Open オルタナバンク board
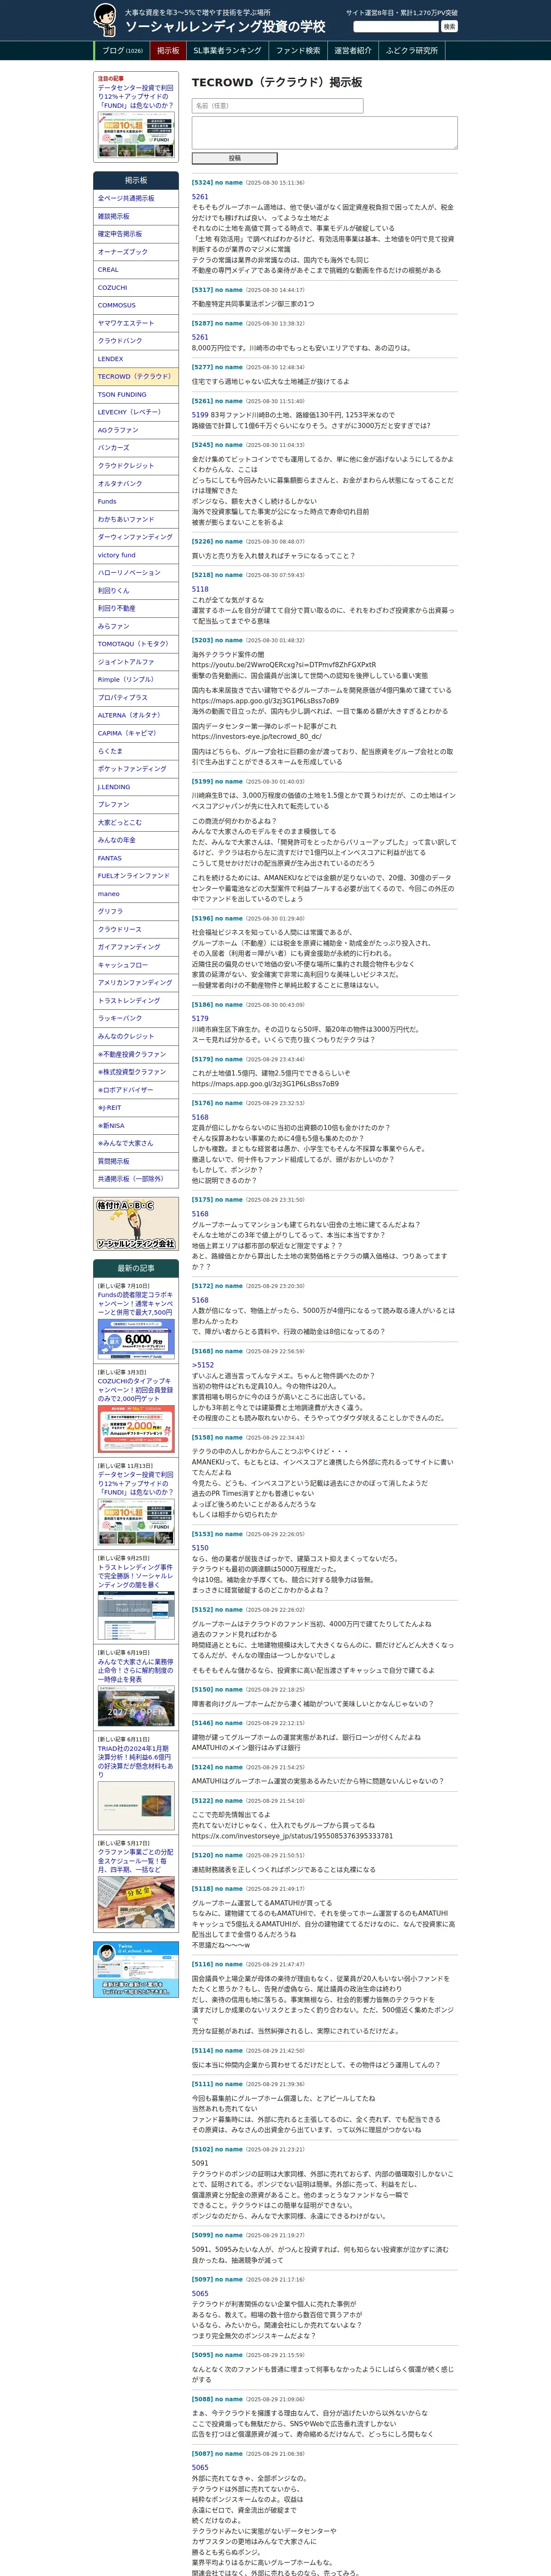The image size is (551, 2576). click(x=136, y=483)
